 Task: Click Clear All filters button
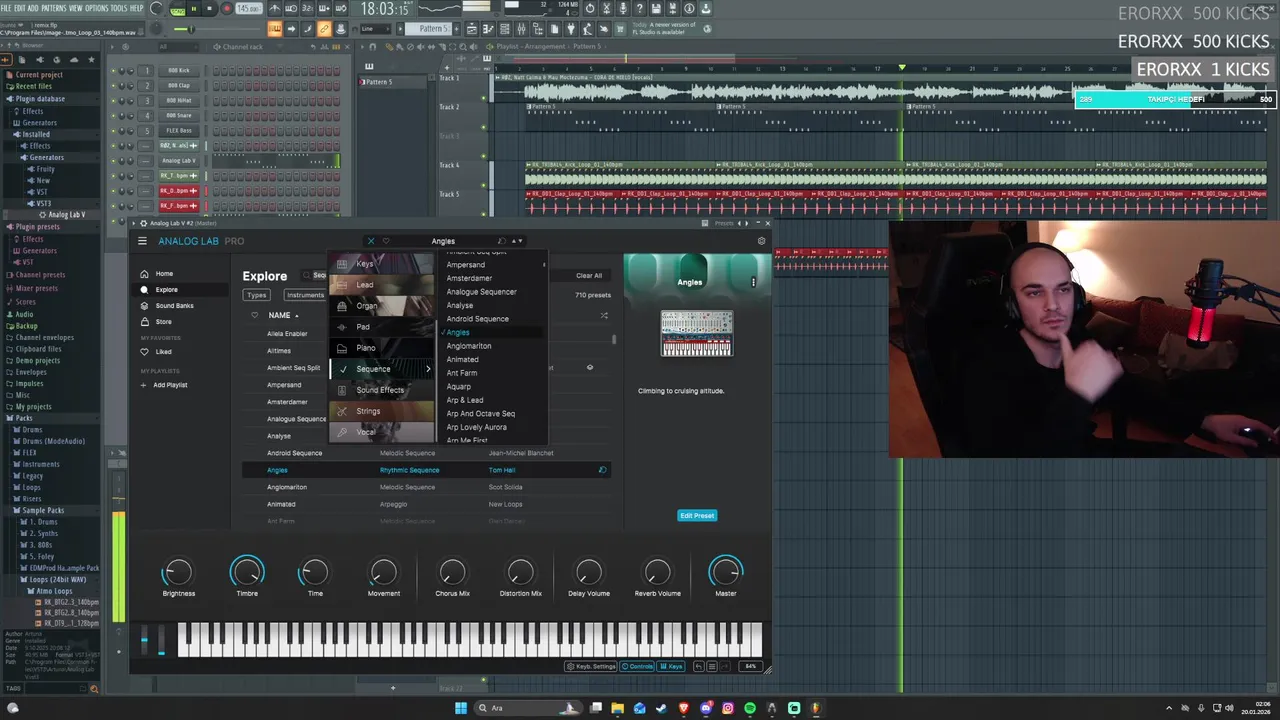coord(589,275)
